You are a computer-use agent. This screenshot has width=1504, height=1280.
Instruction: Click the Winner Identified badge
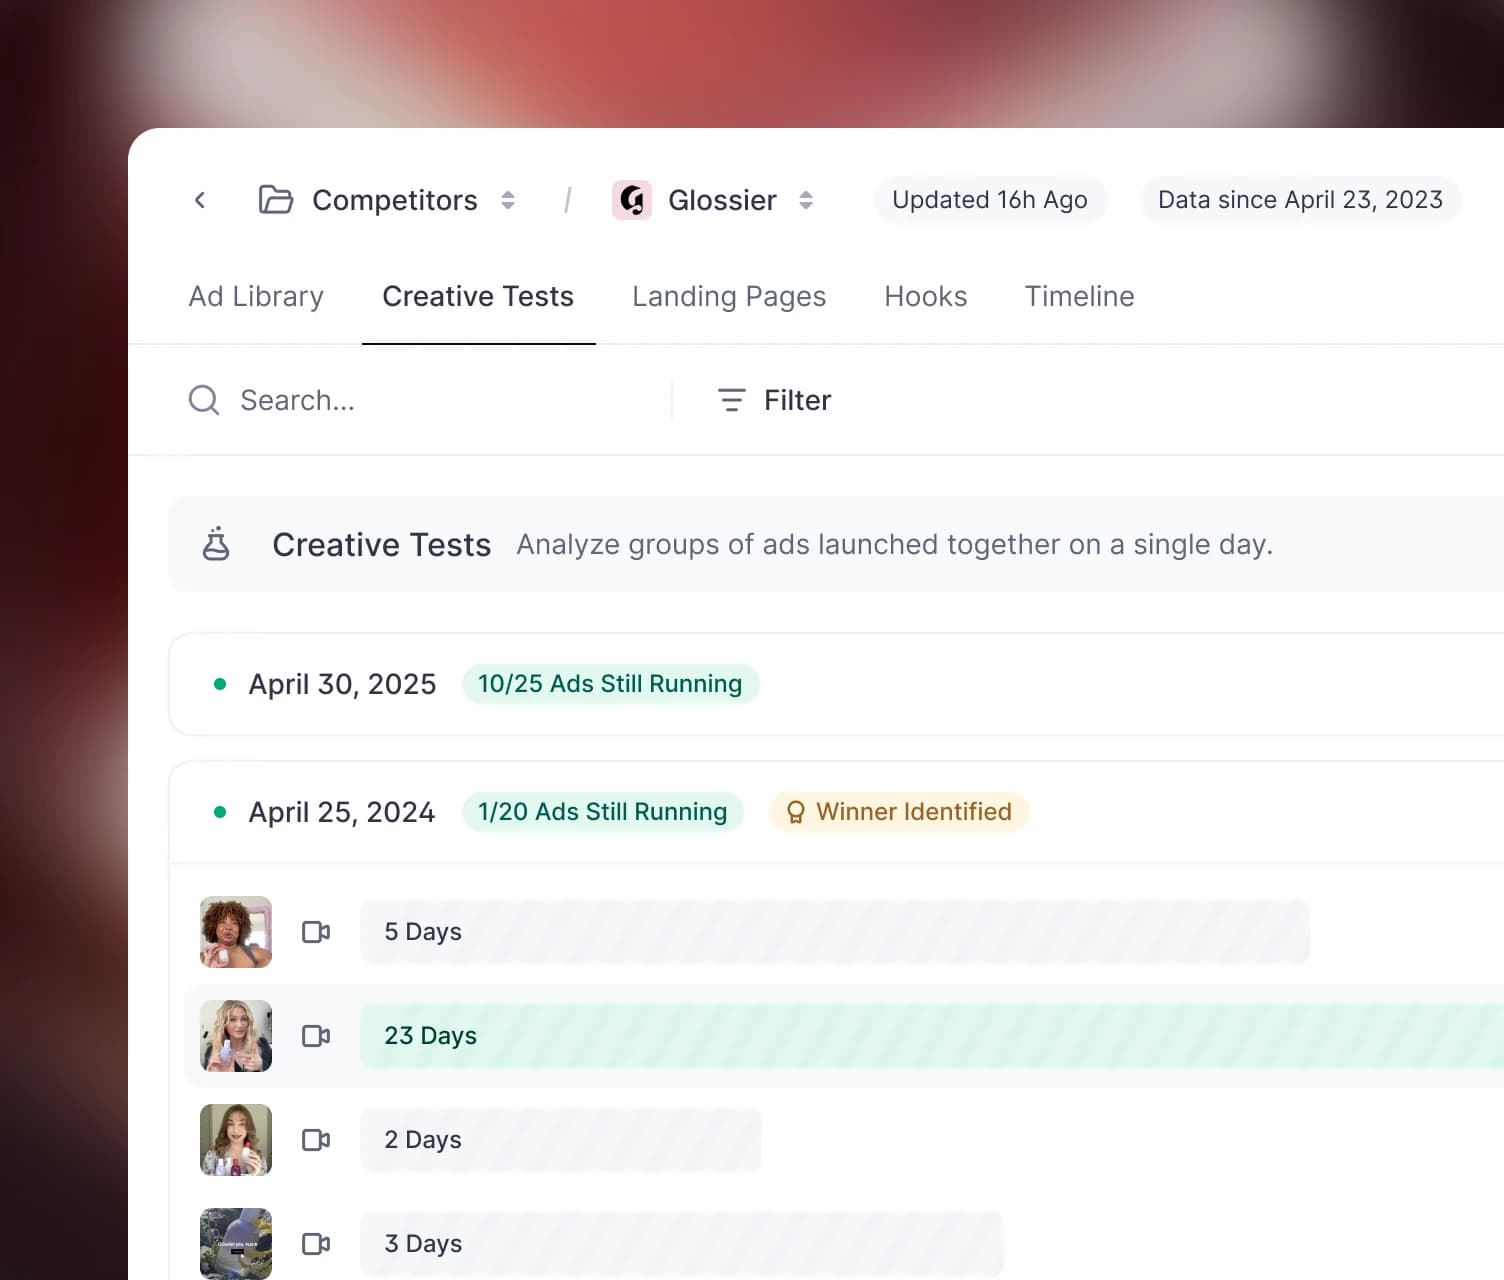[899, 812]
